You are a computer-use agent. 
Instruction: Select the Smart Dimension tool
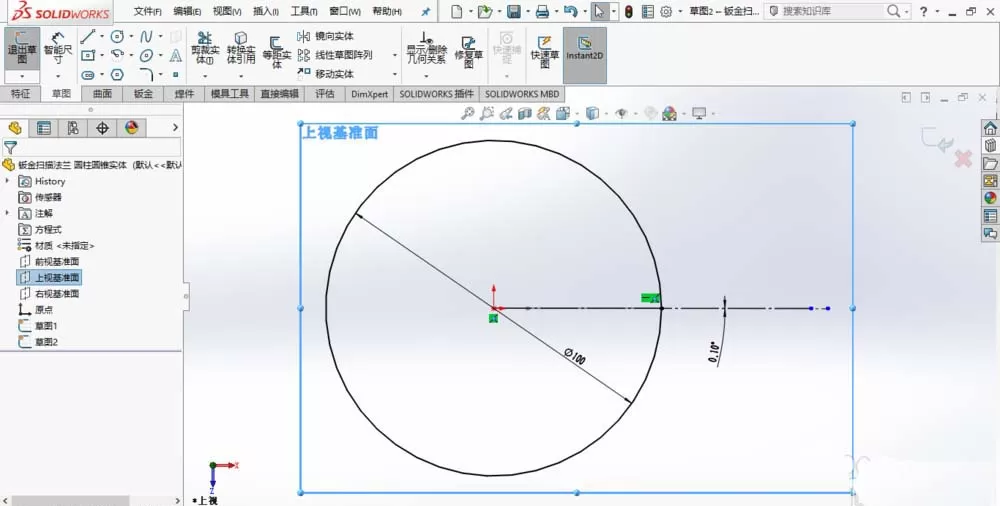tap(58, 48)
